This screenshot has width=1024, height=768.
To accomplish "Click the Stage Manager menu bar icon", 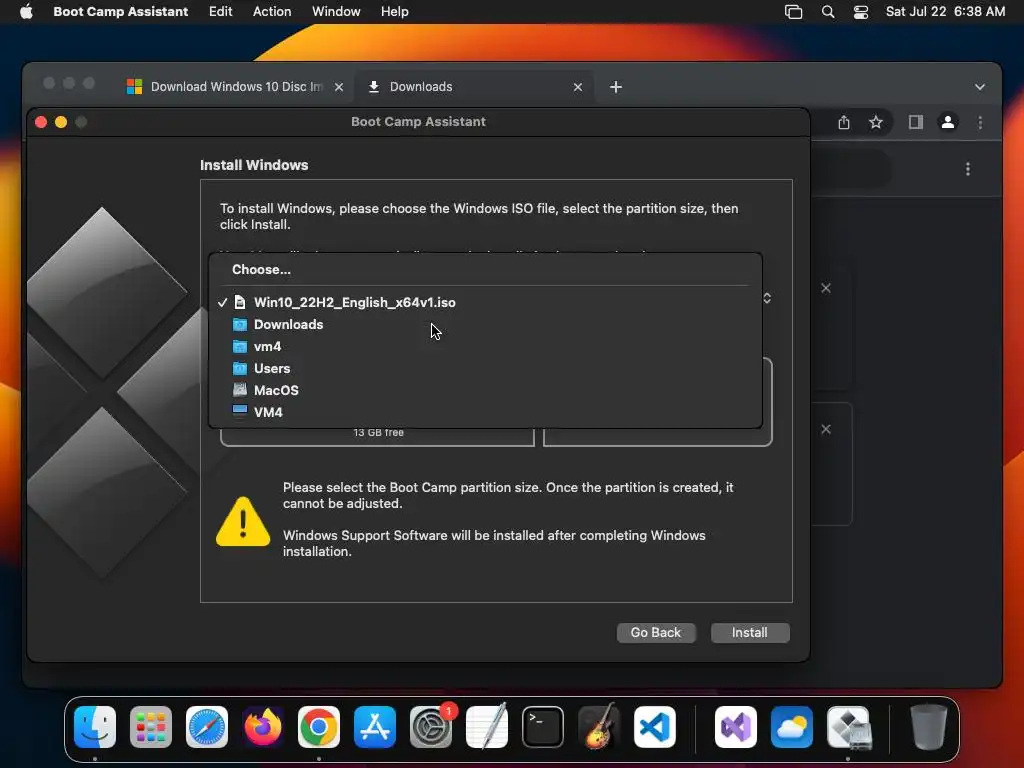I will point(793,12).
